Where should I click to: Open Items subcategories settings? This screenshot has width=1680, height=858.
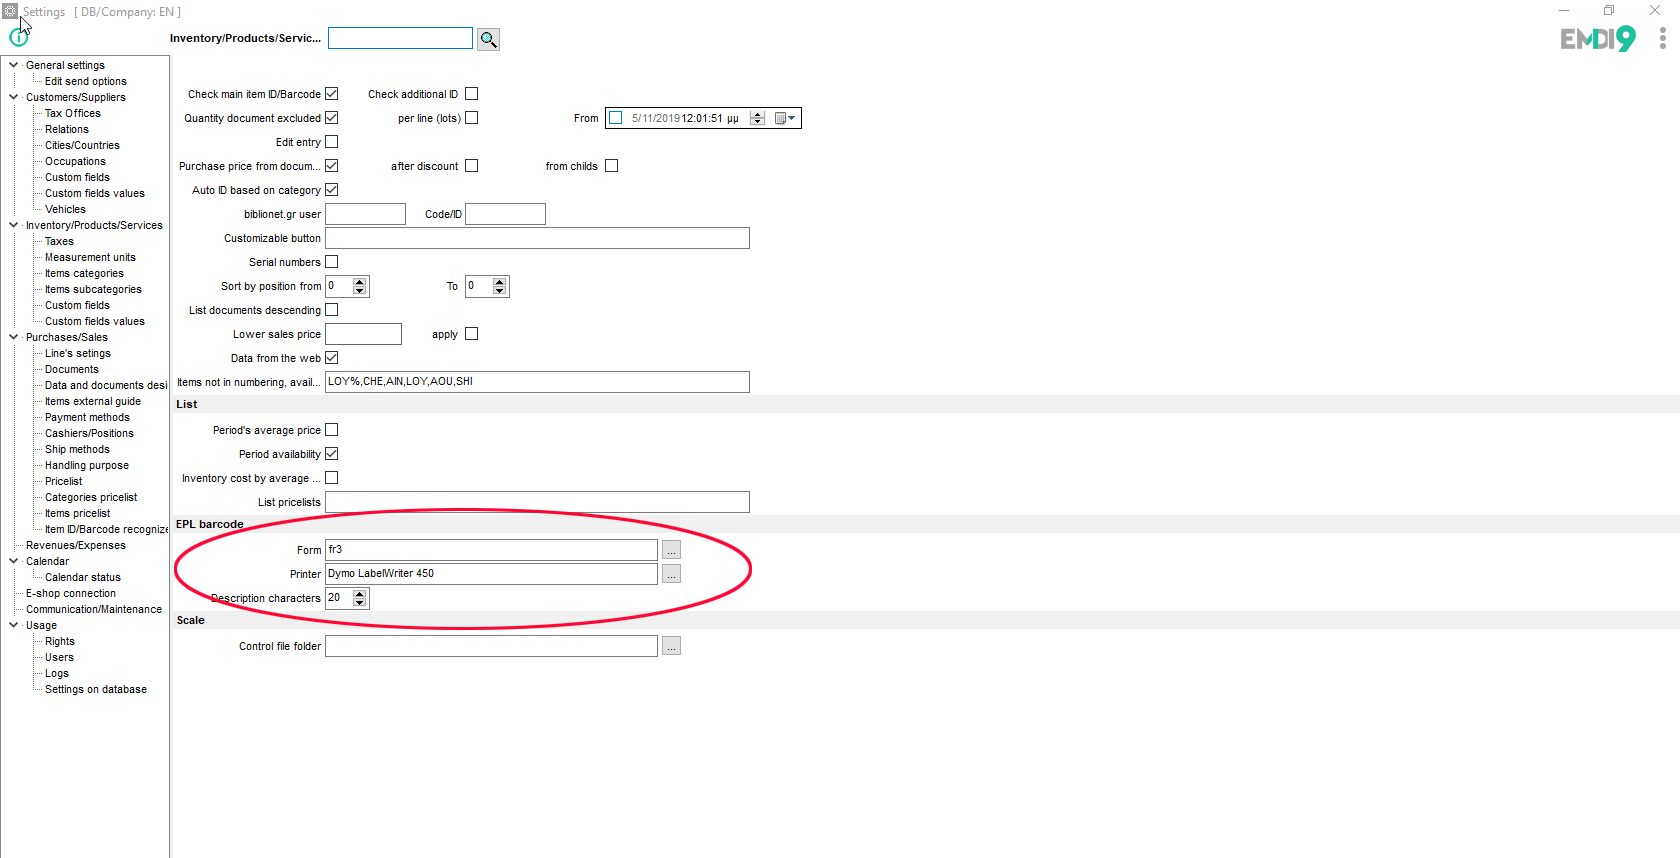tap(93, 289)
